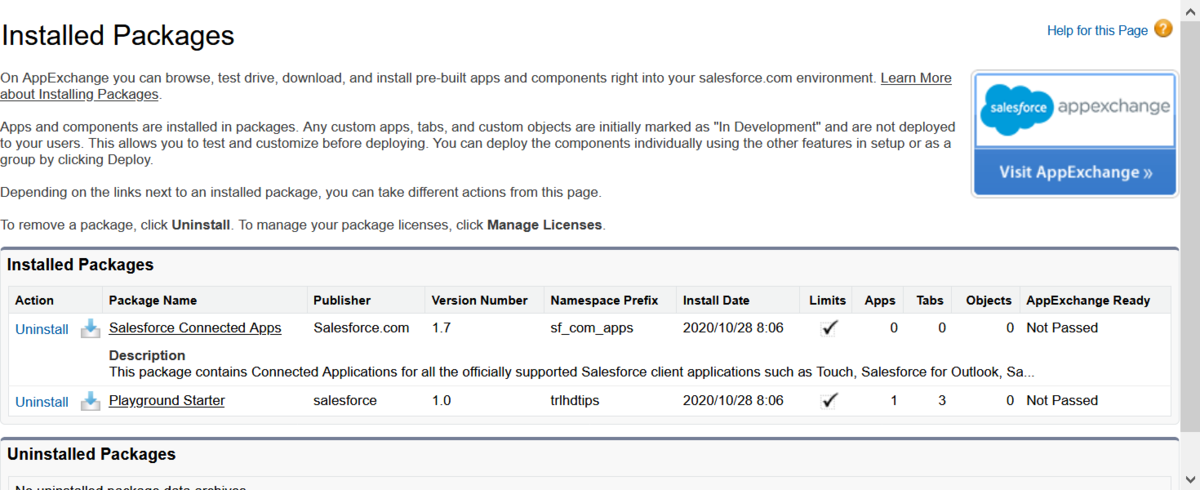The width and height of the screenshot is (1200, 490).
Task: Click namespace prefix sf_com_apps
Action: (592, 328)
